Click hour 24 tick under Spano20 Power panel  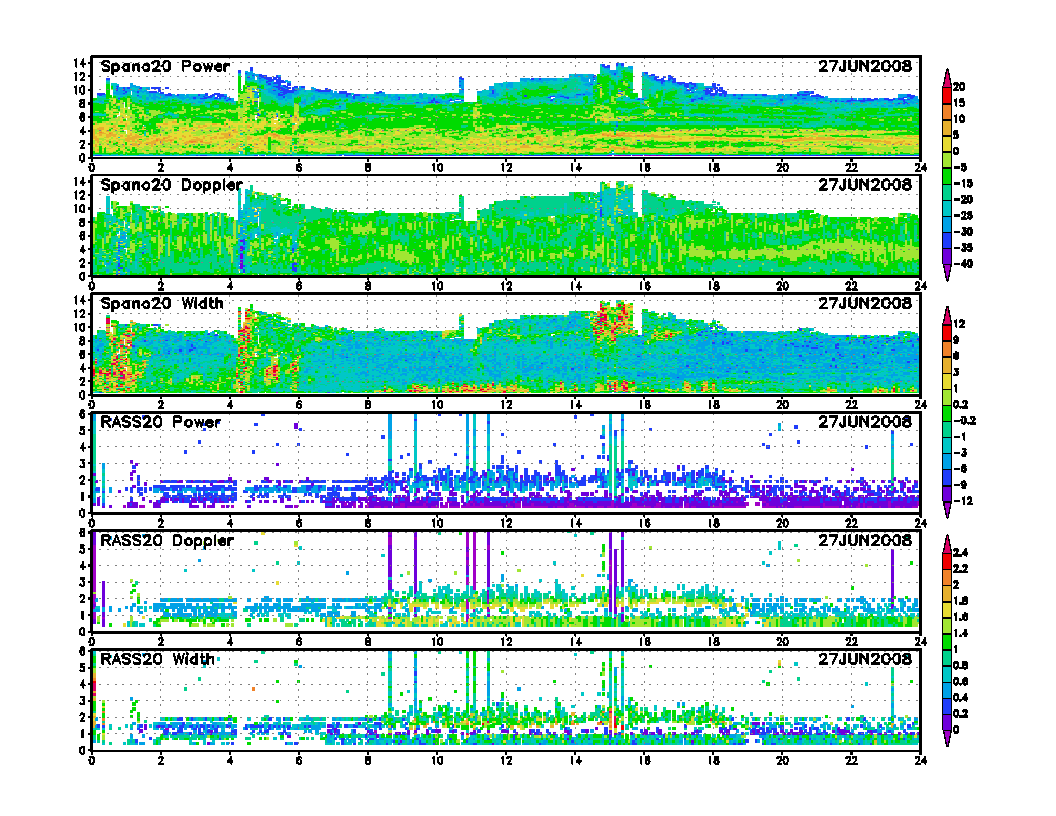pyautogui.click(x=920, y=167)
